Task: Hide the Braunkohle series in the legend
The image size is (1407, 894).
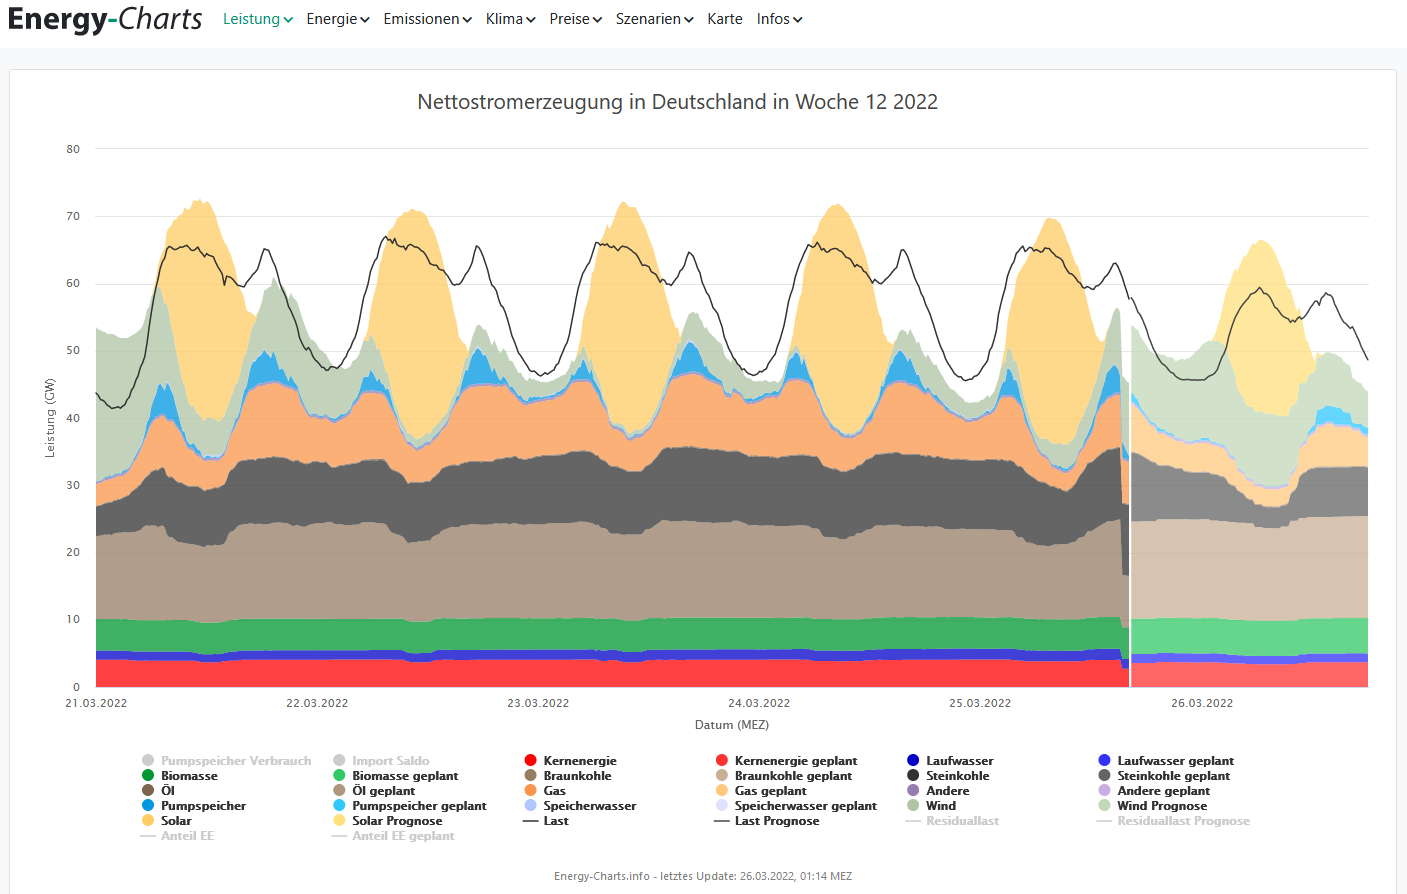Action: (568, 776)
